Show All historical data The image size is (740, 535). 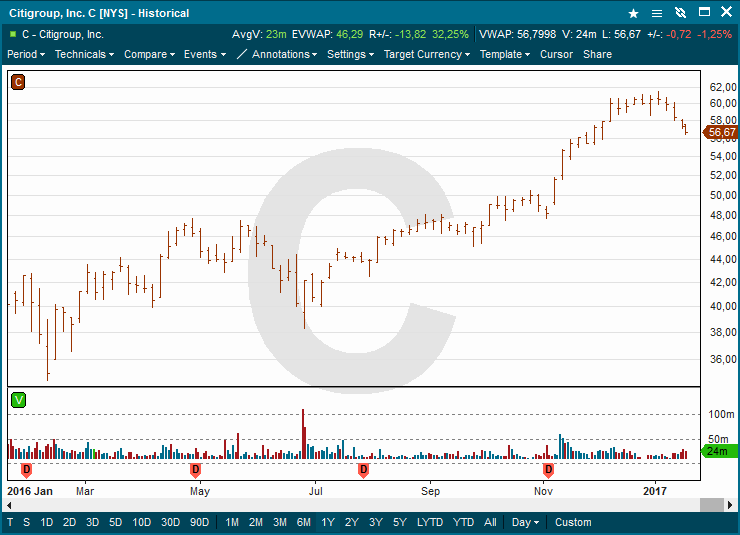pyautogui.click(x=490, y=522)
